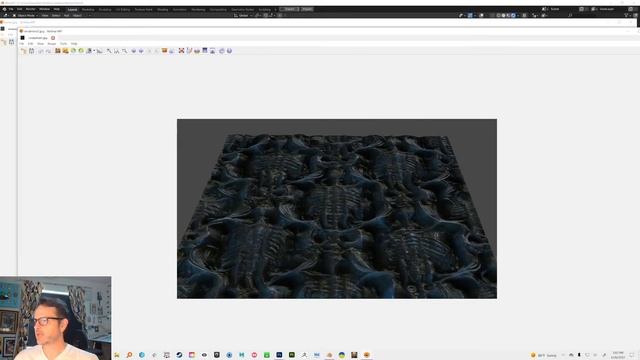Go to previous file using first blue arrow icon

point(133,51)
